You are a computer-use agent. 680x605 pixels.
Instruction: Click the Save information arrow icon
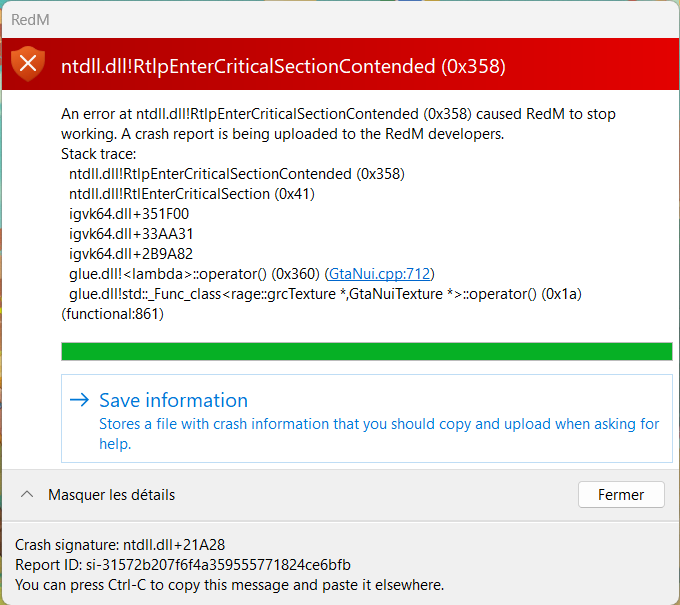[x=79, y=400]
